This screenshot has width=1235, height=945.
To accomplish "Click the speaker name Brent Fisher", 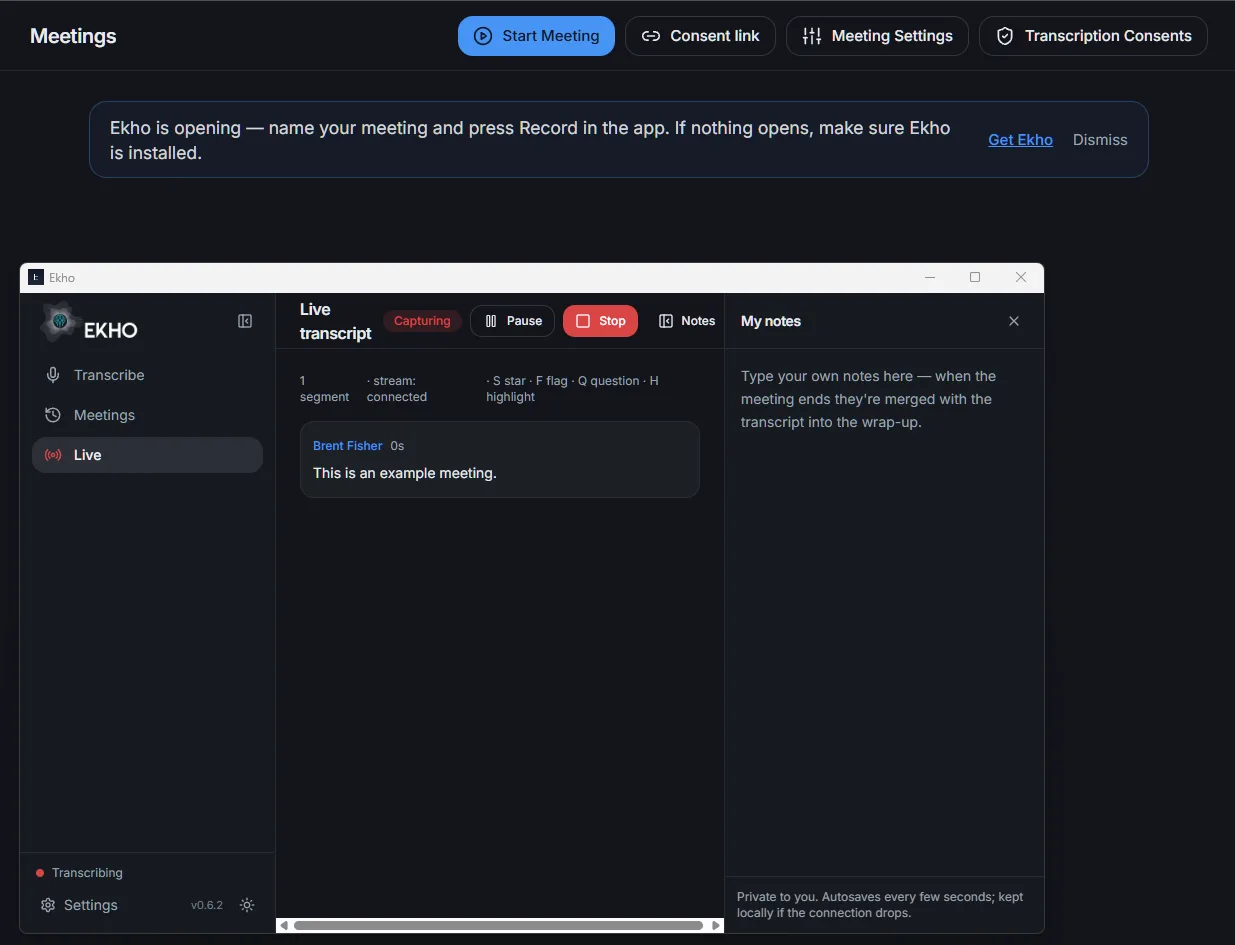I will [347, 446].
